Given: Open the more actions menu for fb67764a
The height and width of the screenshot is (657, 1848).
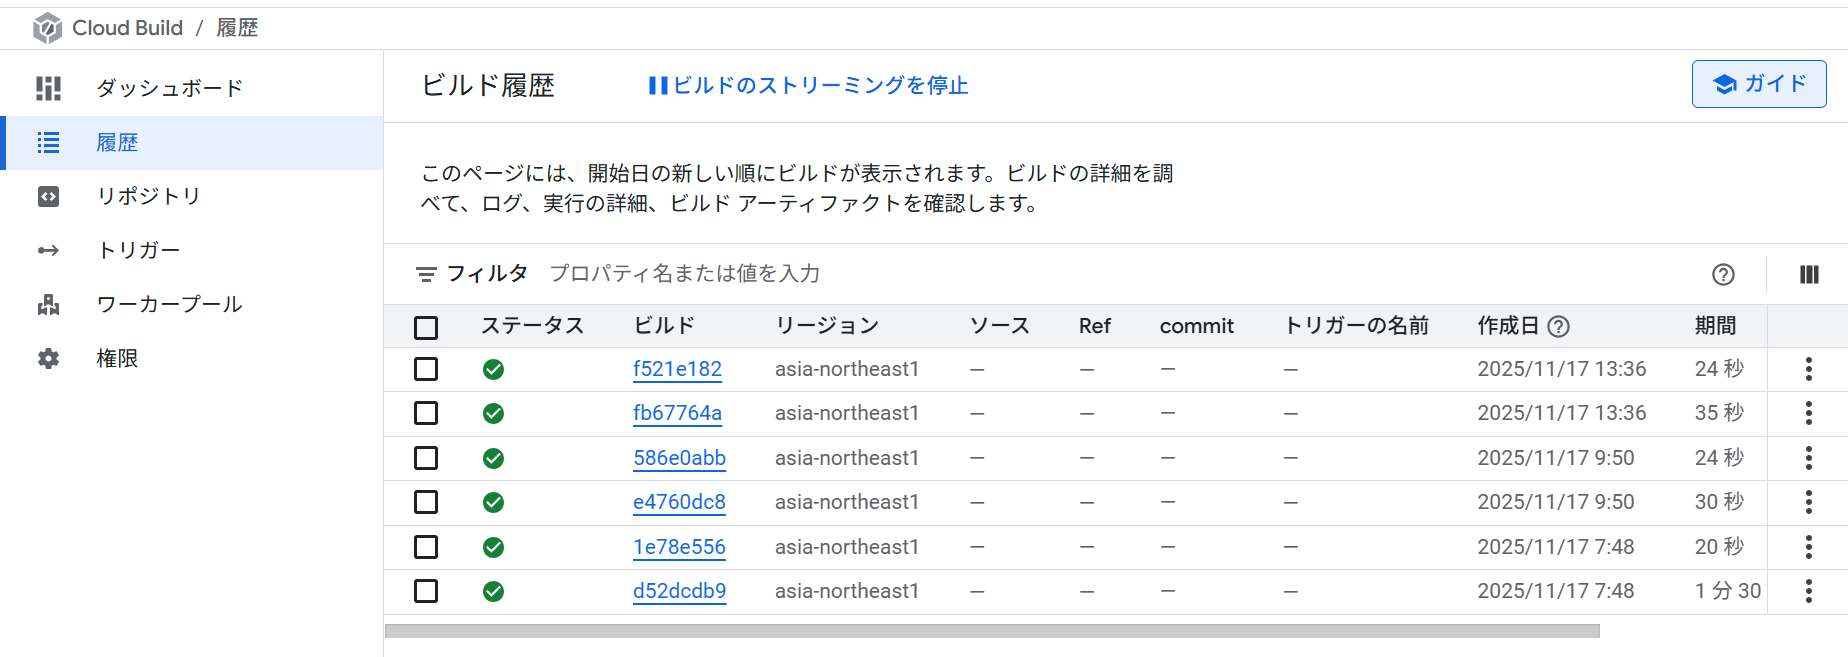Looking at the screenshot, I should pyautogui.click(x=1808, y=413).
